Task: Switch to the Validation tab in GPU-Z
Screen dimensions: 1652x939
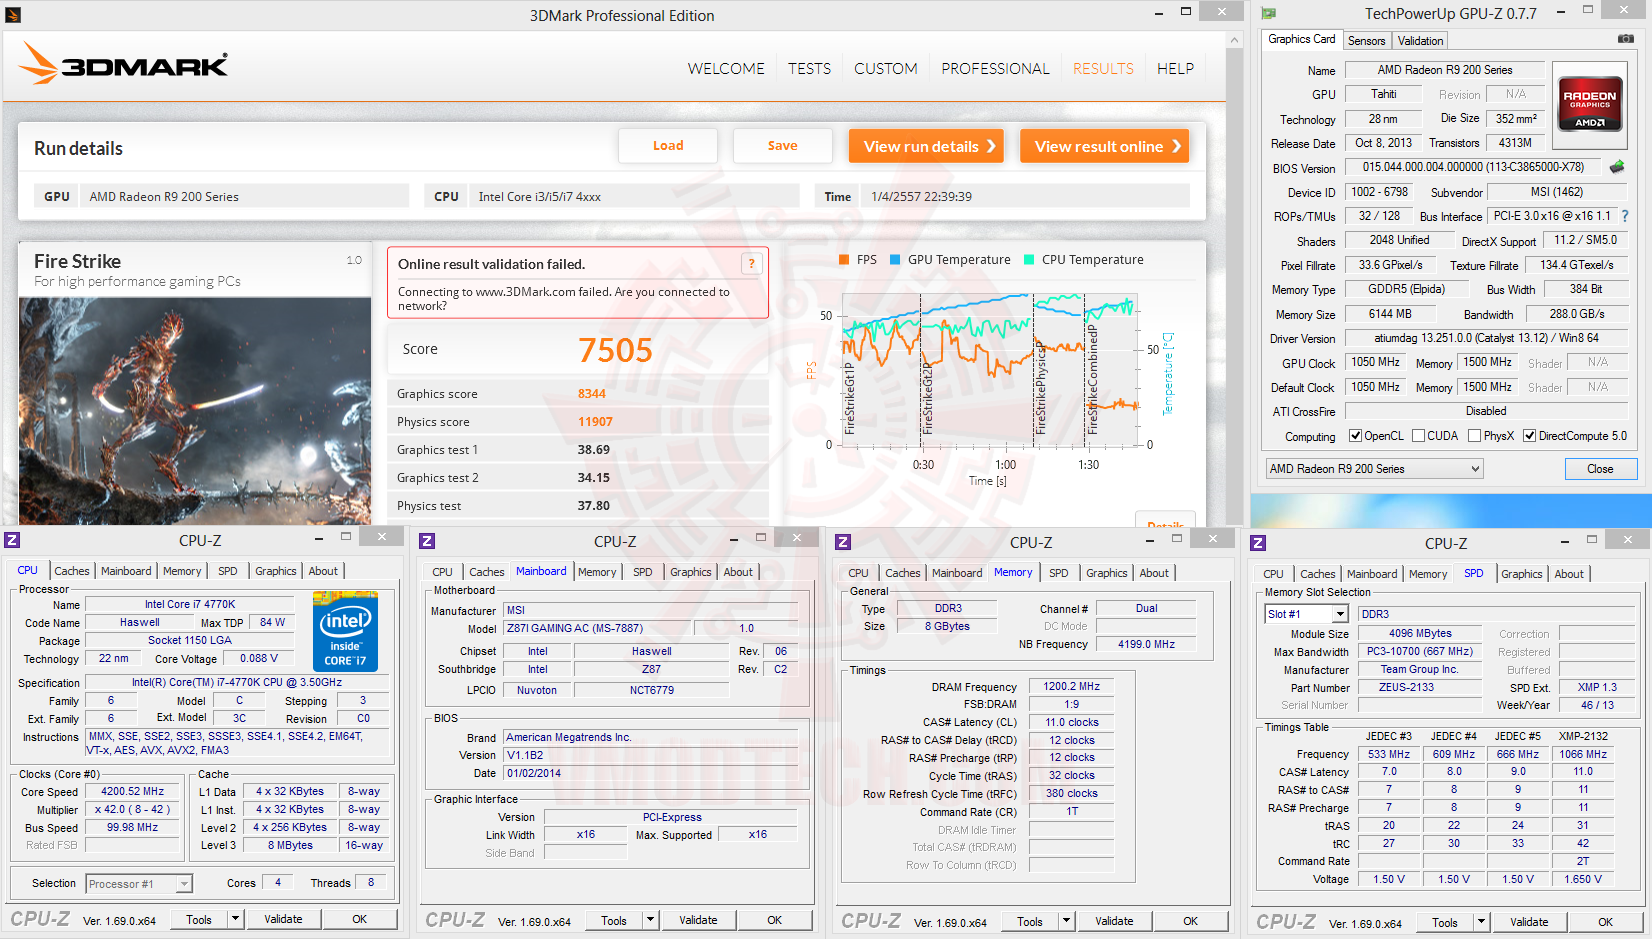Action: [x=1420, y=41]
